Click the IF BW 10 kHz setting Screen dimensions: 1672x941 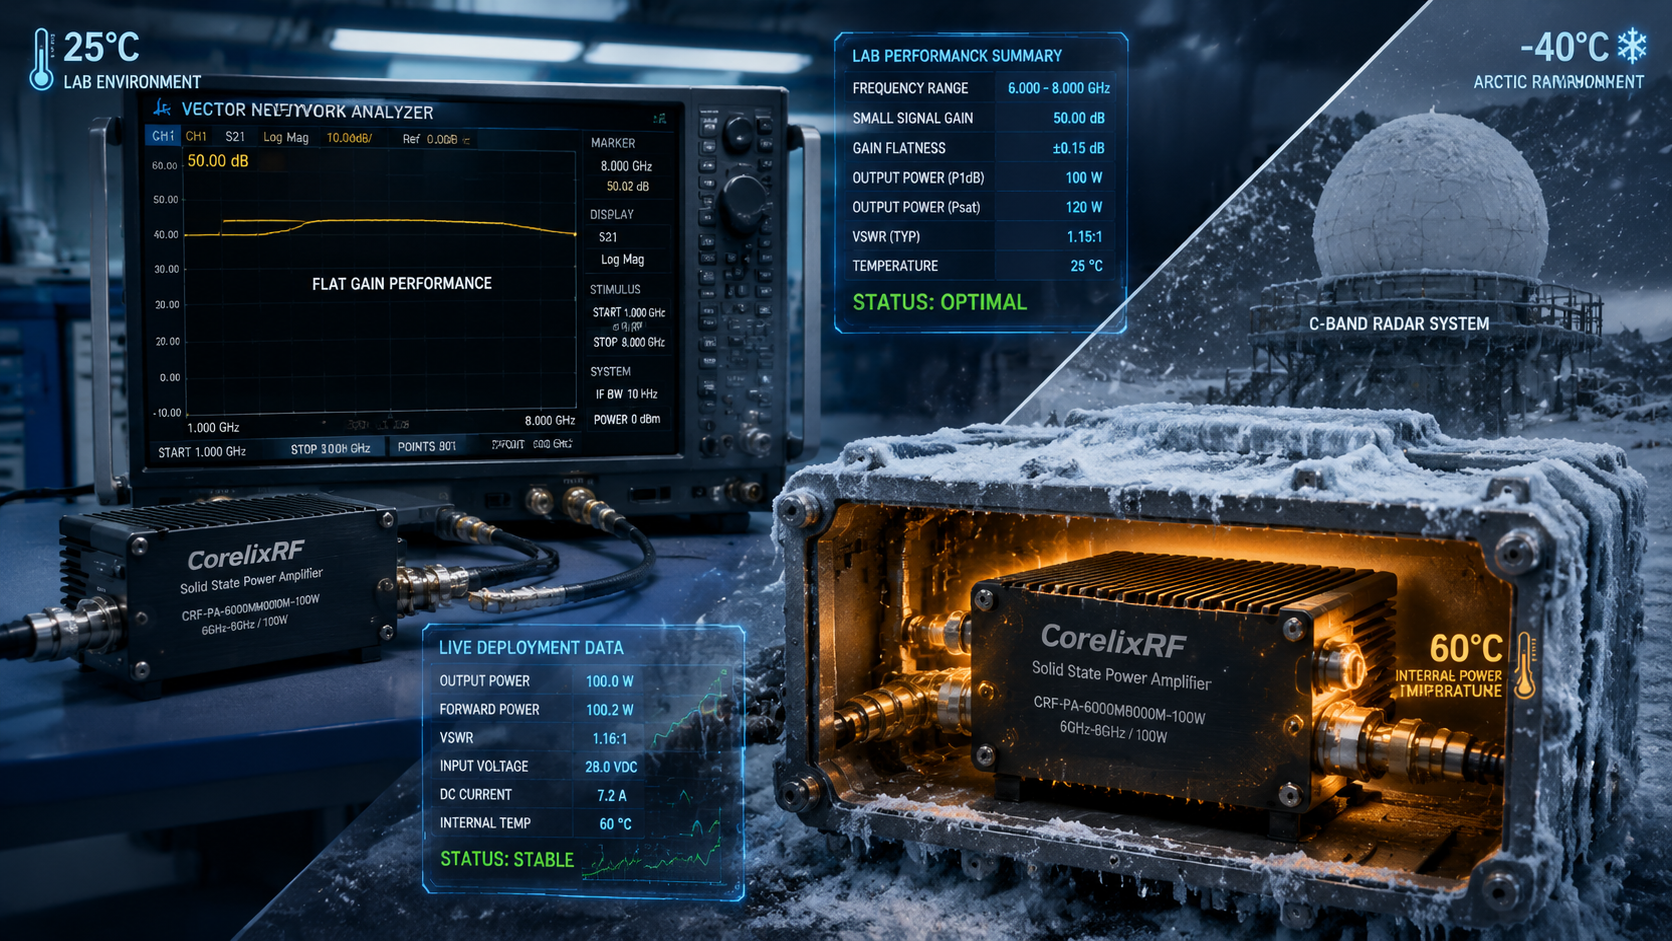[626, 394]
